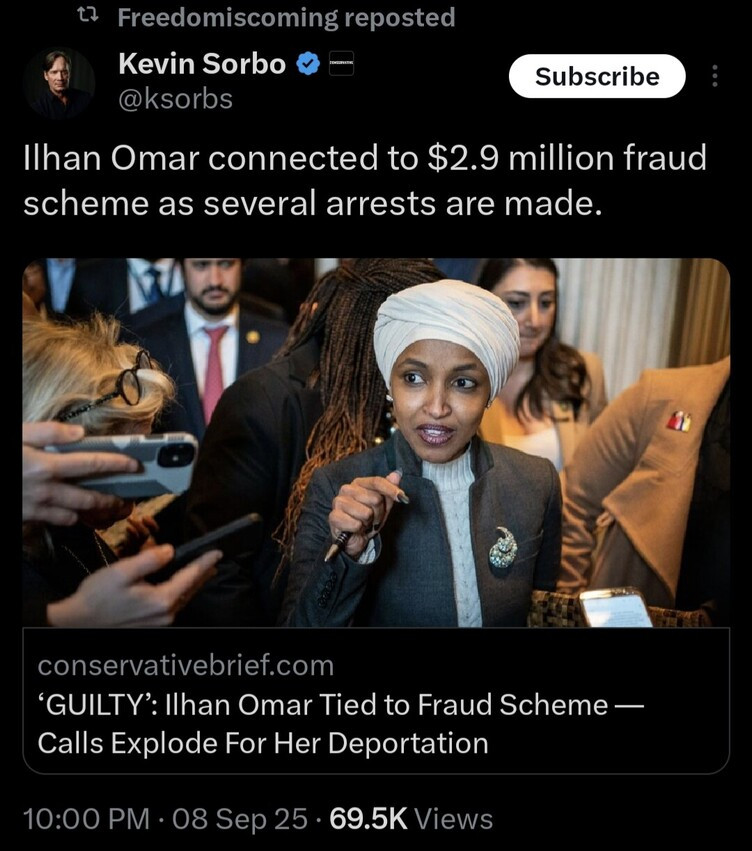The image size is (752, 851).
Task: Click the square affiliate badge beside checkmark
Action: point(341,63)
